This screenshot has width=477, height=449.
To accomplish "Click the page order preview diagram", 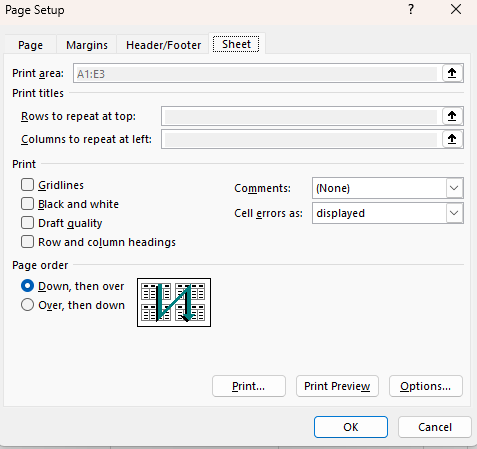I will click(x=174, y=302).
